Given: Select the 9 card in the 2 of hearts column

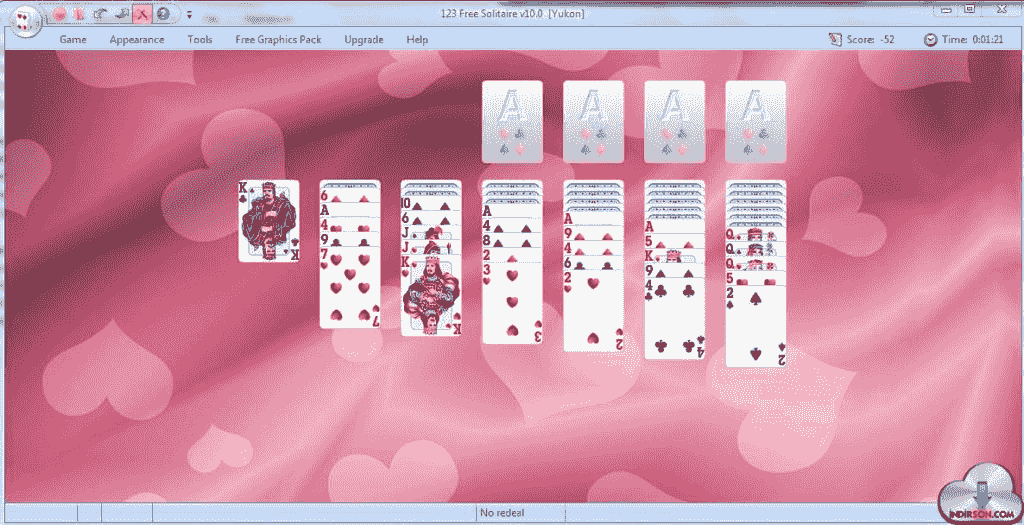Looking at the screenshot, I should click(x=594, y=234).
